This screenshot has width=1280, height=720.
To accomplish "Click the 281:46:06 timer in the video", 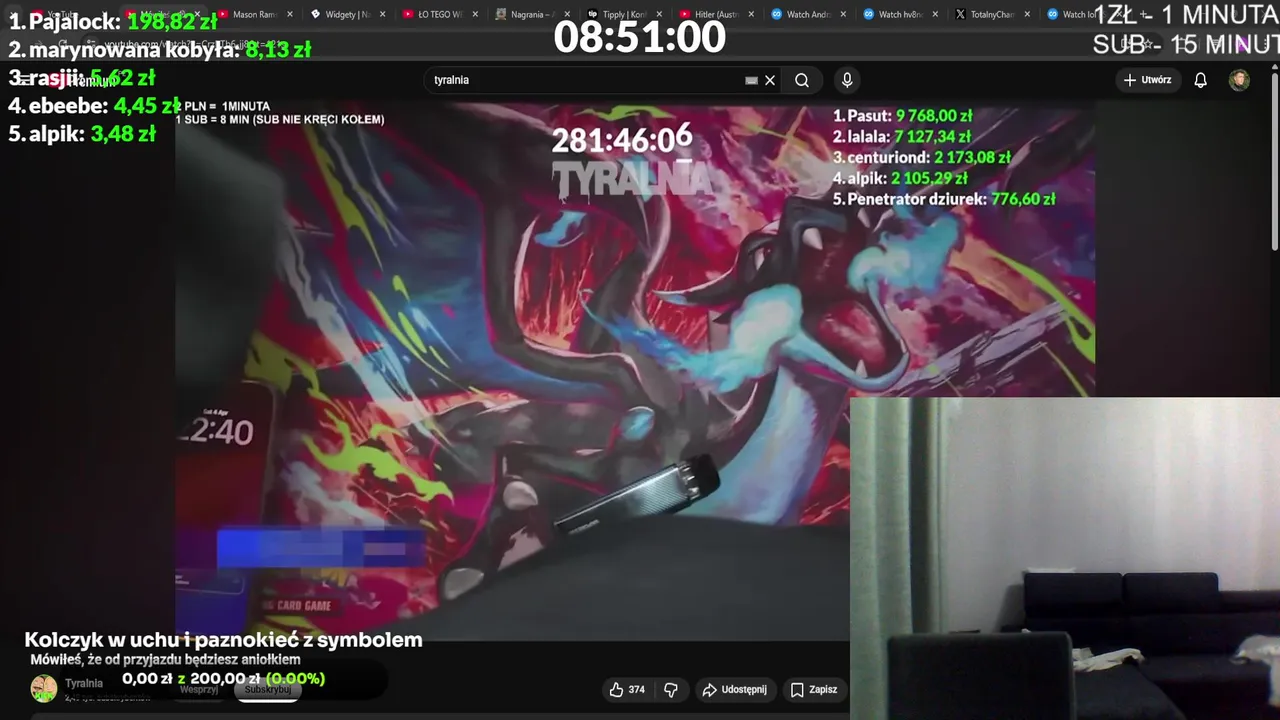I will [x=622, y=140].
